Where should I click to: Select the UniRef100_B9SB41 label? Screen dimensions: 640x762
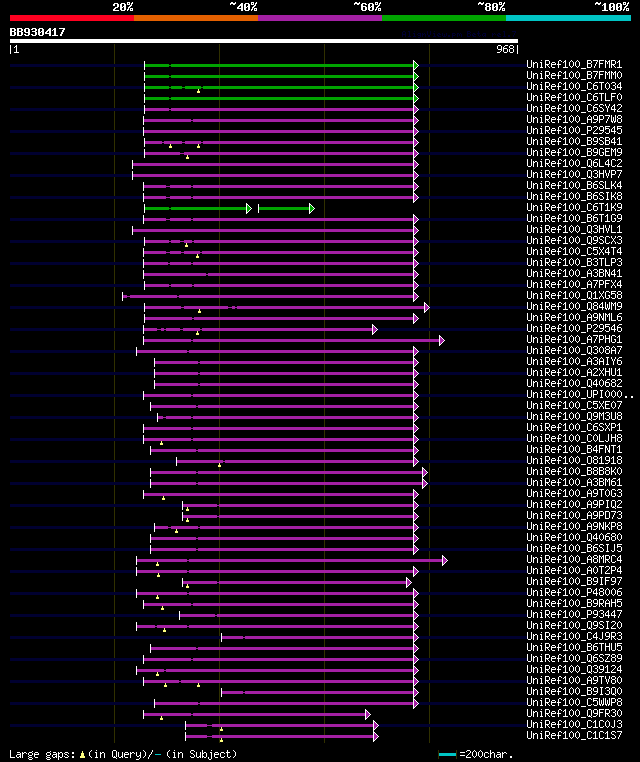coord(574,141)
